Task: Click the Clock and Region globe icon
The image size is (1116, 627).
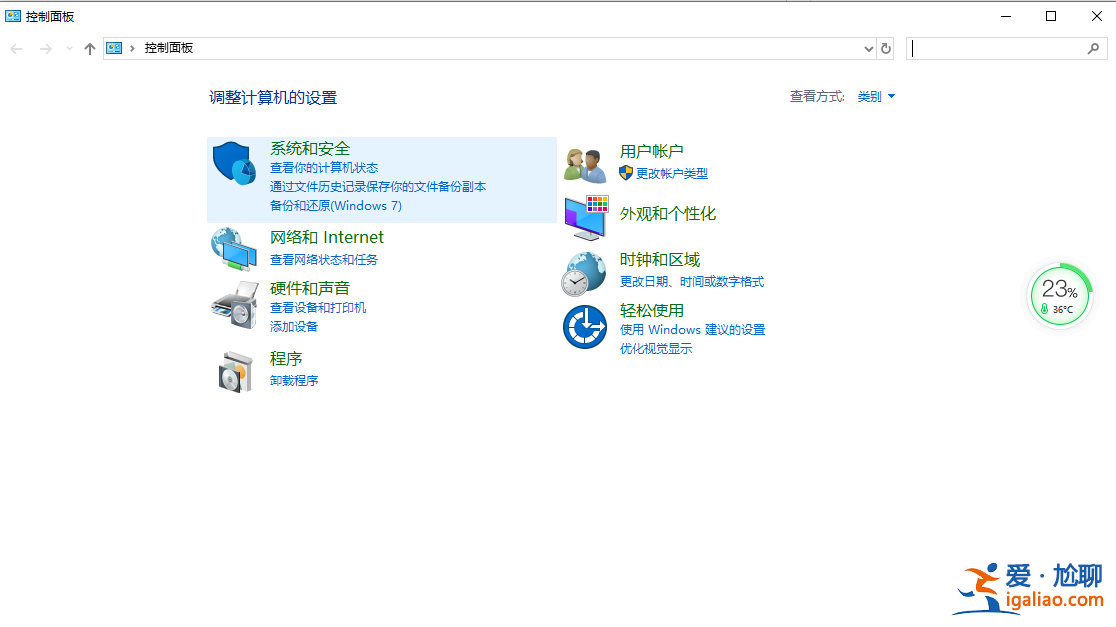Action: pyautogui.click(x=584, y=273)
